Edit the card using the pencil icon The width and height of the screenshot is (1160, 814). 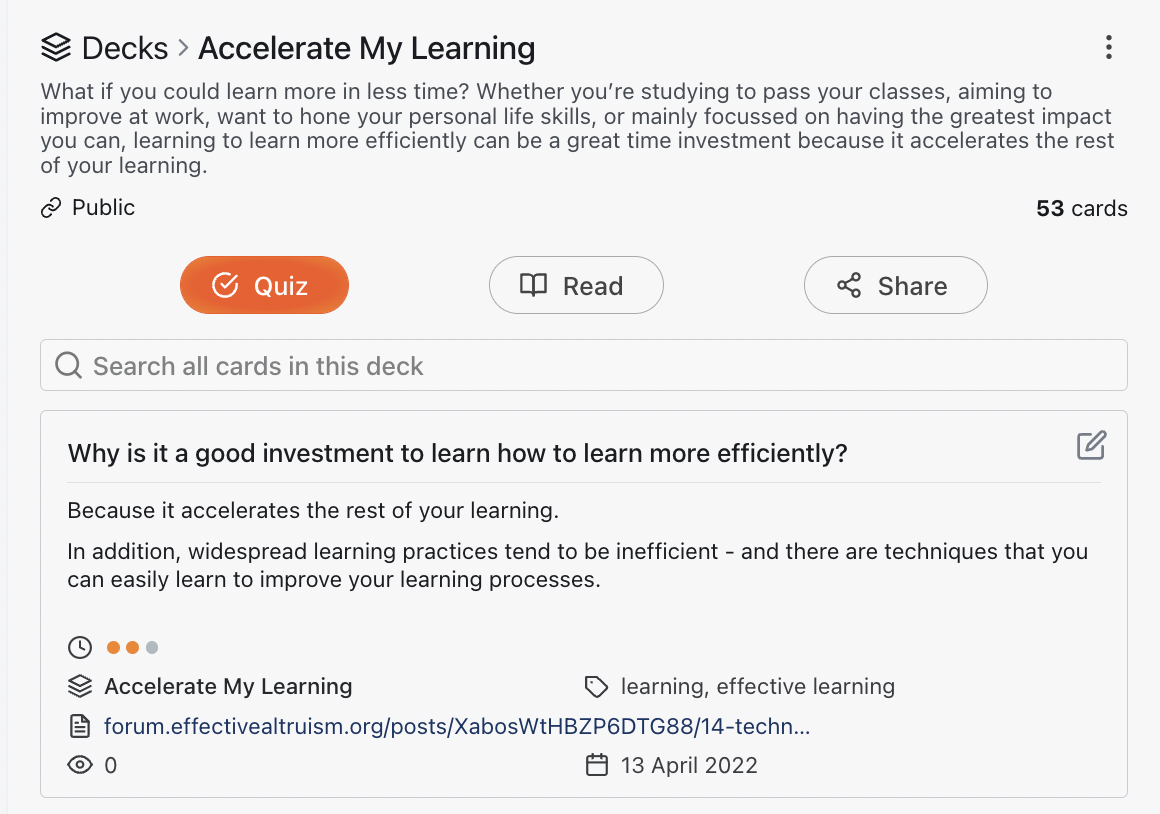point(1091,445)
